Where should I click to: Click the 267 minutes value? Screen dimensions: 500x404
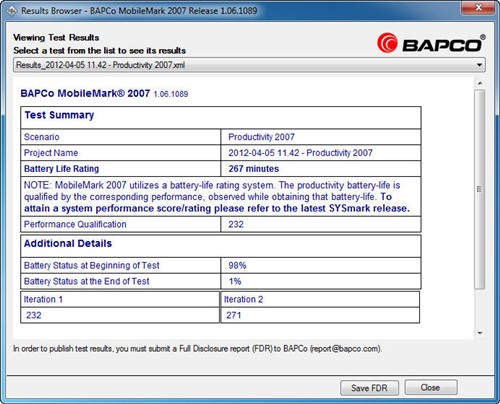tap(254, 169)
